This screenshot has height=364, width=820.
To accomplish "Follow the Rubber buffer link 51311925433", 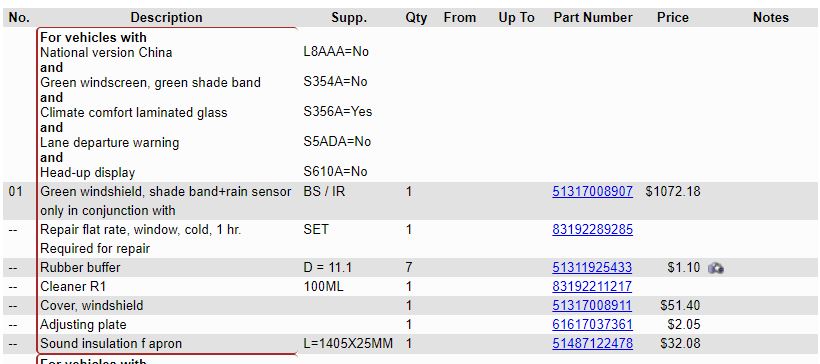I will 592,268.
